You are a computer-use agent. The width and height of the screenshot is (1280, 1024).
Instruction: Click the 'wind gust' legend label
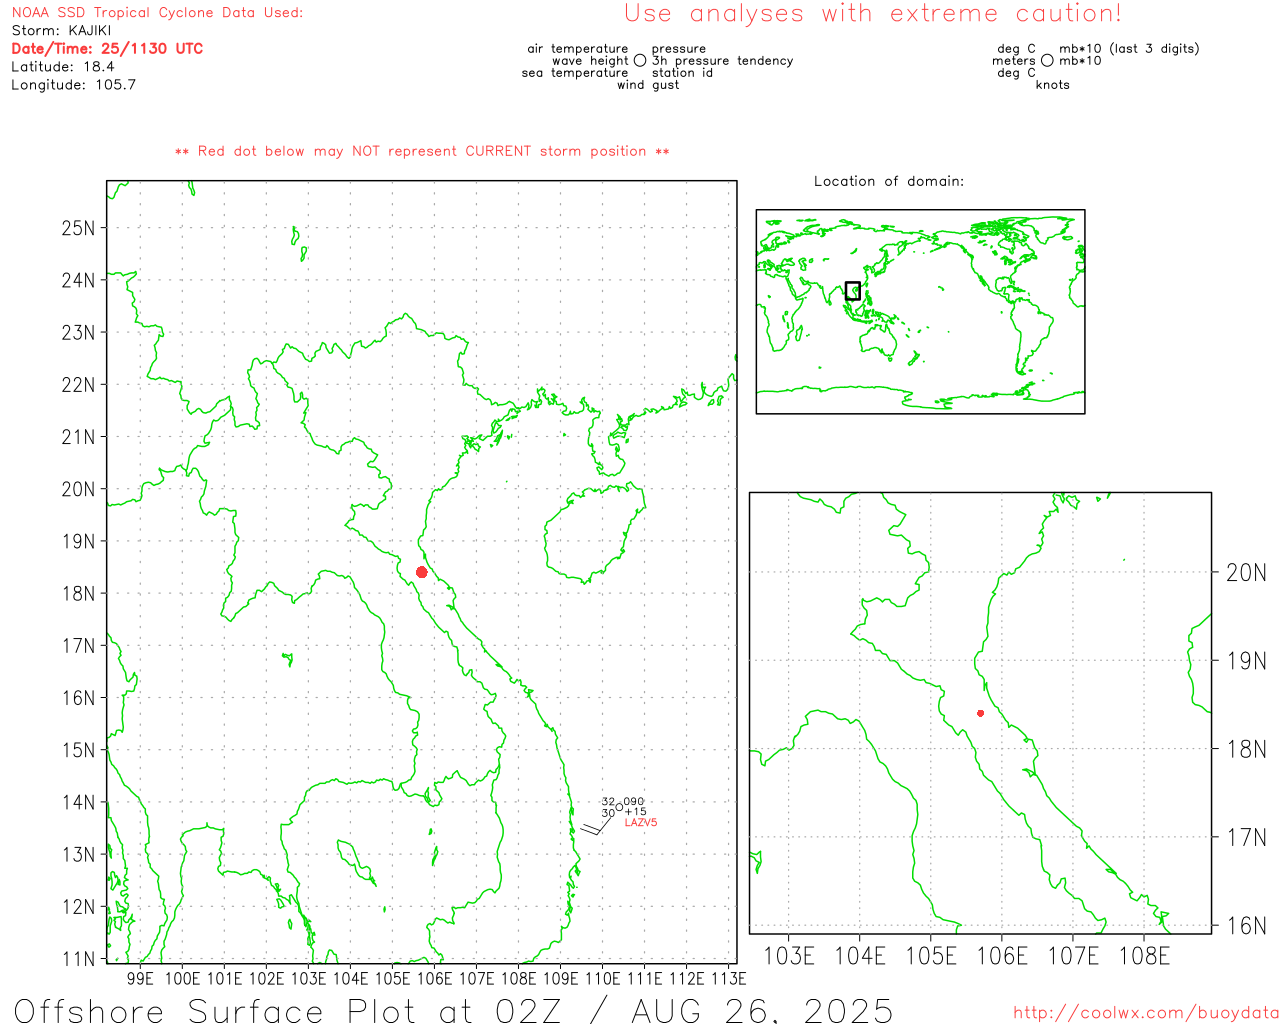(648, 85)
